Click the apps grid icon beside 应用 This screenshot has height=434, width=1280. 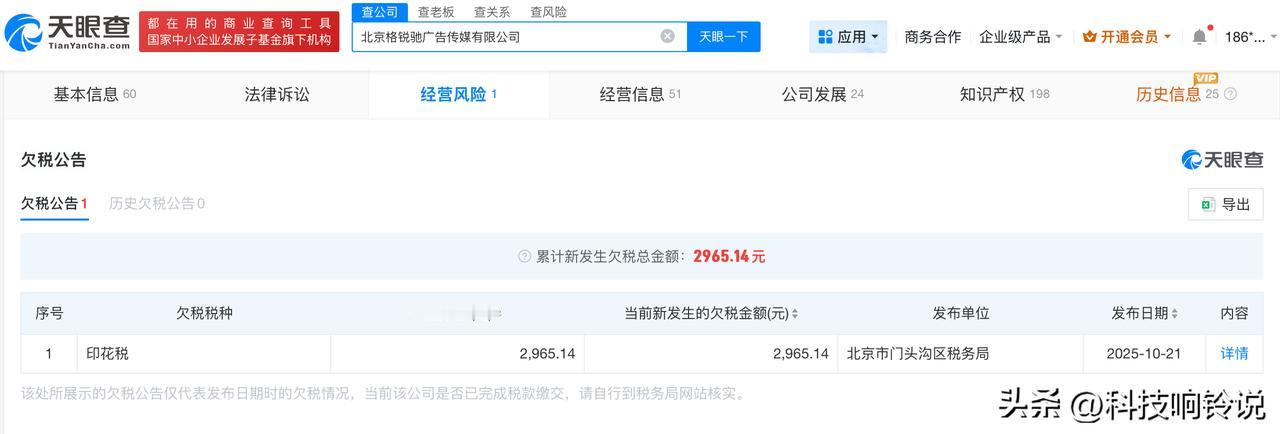pyautogui.click(x=825, y=37)
